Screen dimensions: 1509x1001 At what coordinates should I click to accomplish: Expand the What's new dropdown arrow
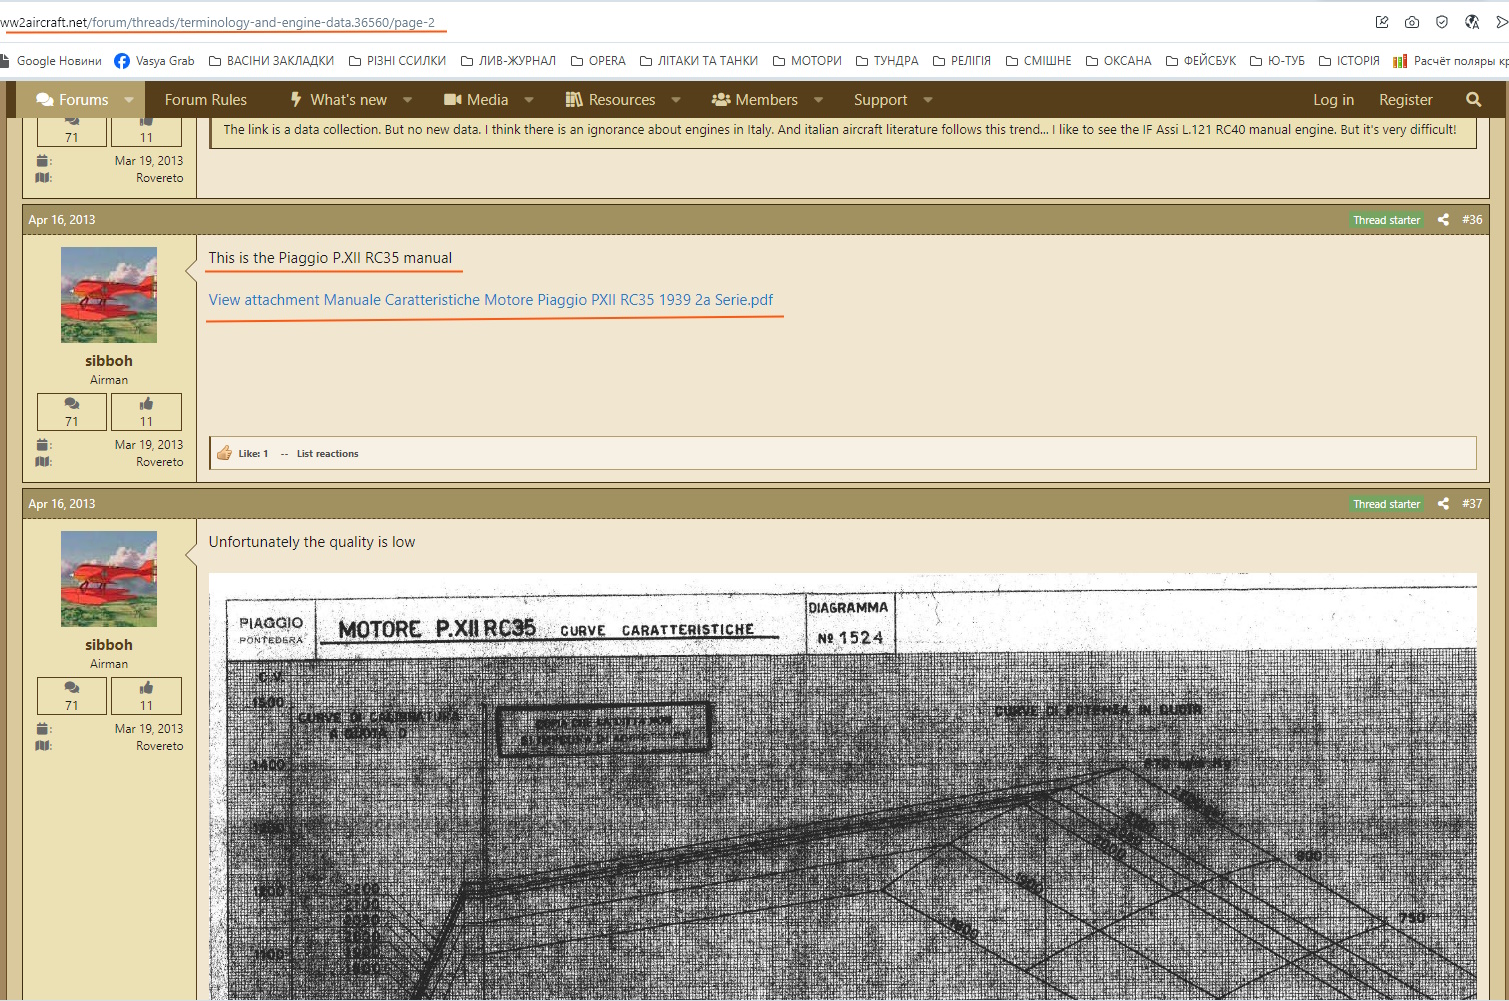(x=407, y=100)
